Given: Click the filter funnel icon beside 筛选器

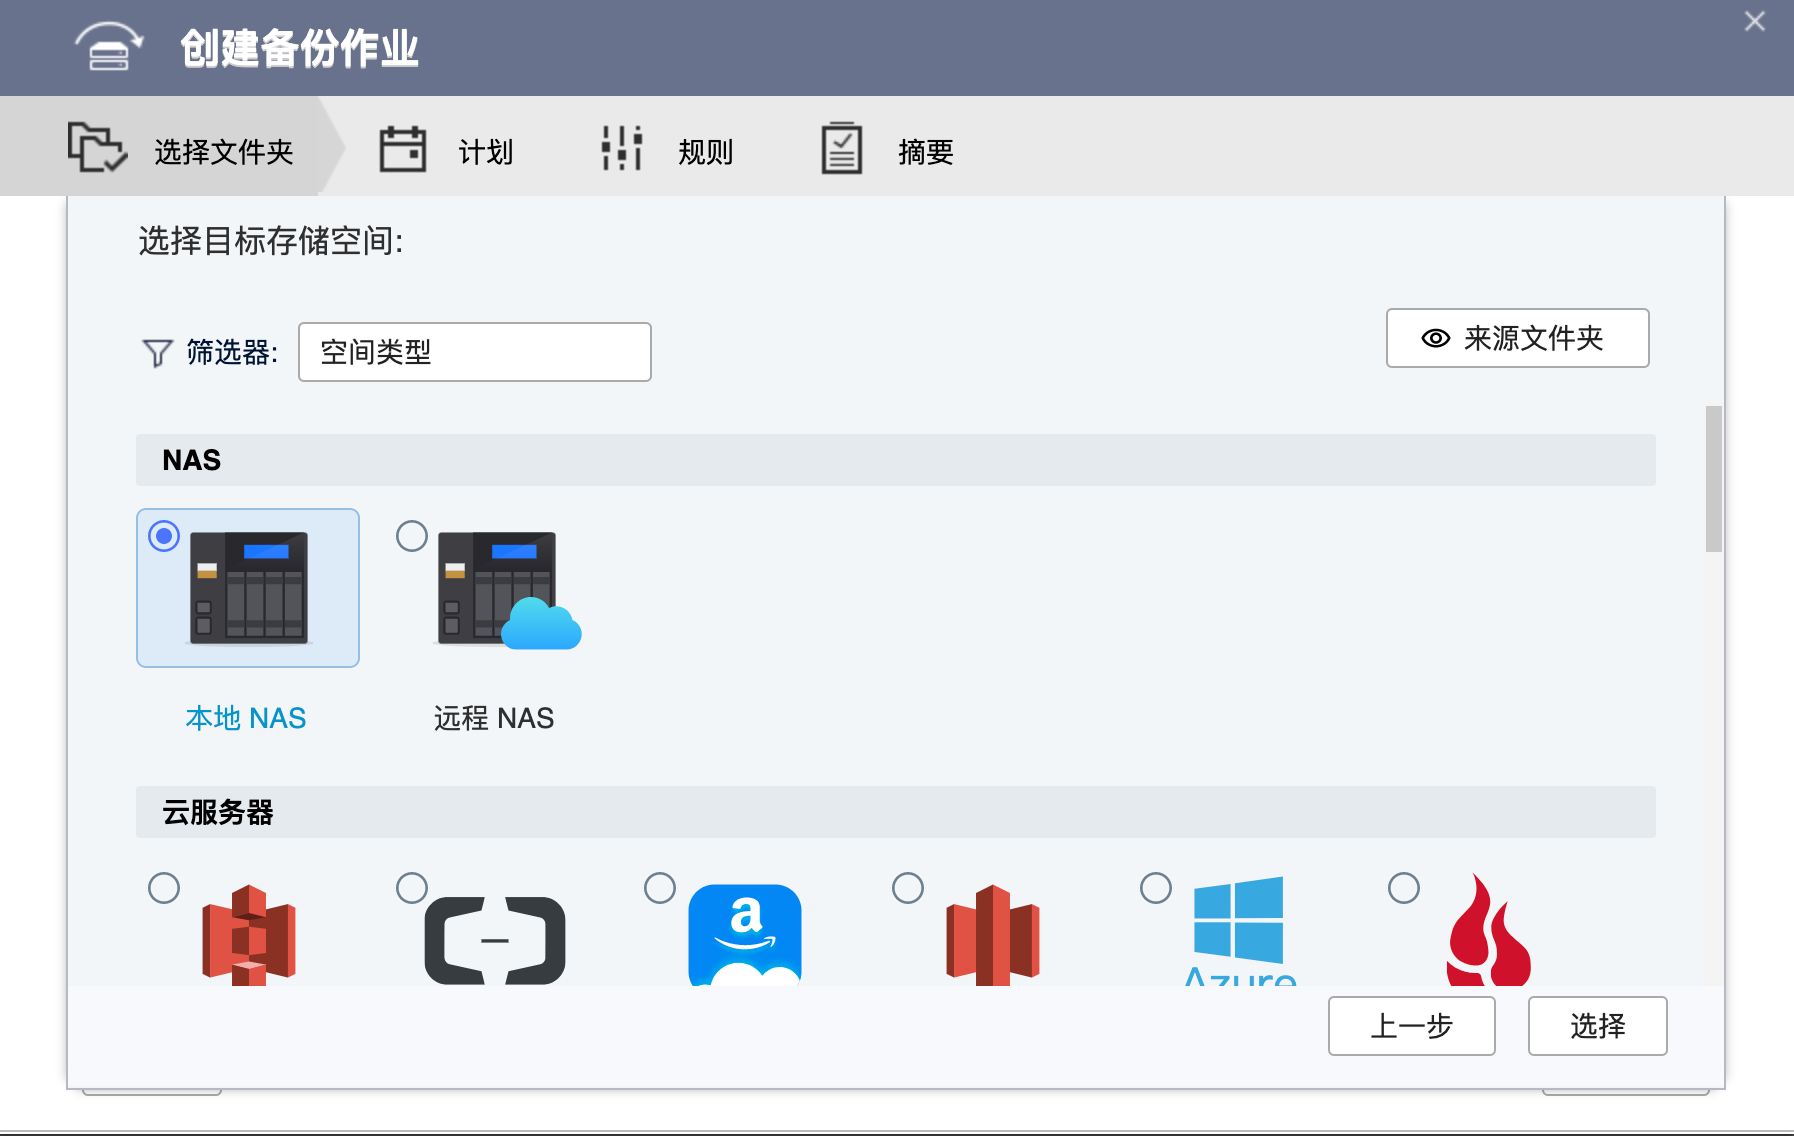Looking at the screenshot, I should (x=156, y=352).
